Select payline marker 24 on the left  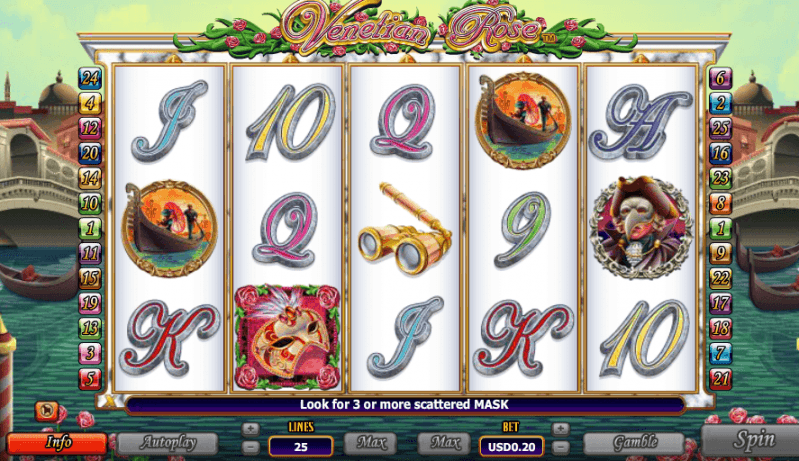(x=90, y=78)
